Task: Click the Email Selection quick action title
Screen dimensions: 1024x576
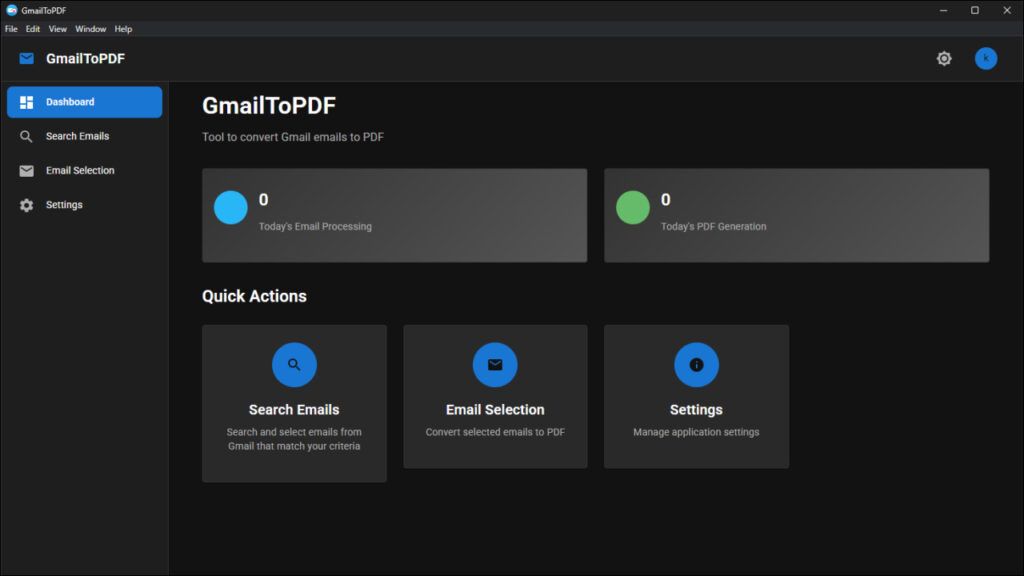Action: click(x=495, y=410)
